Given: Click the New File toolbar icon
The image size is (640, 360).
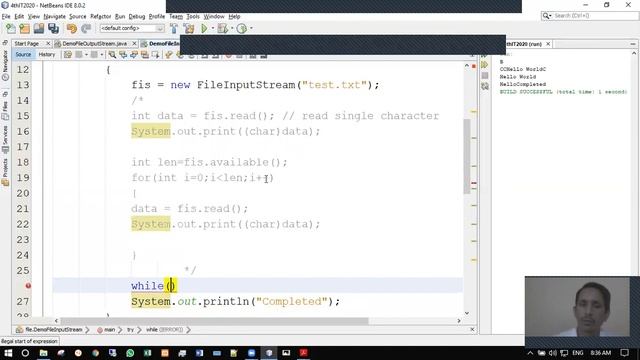Looking at the screenshot, I should (11, 29).
